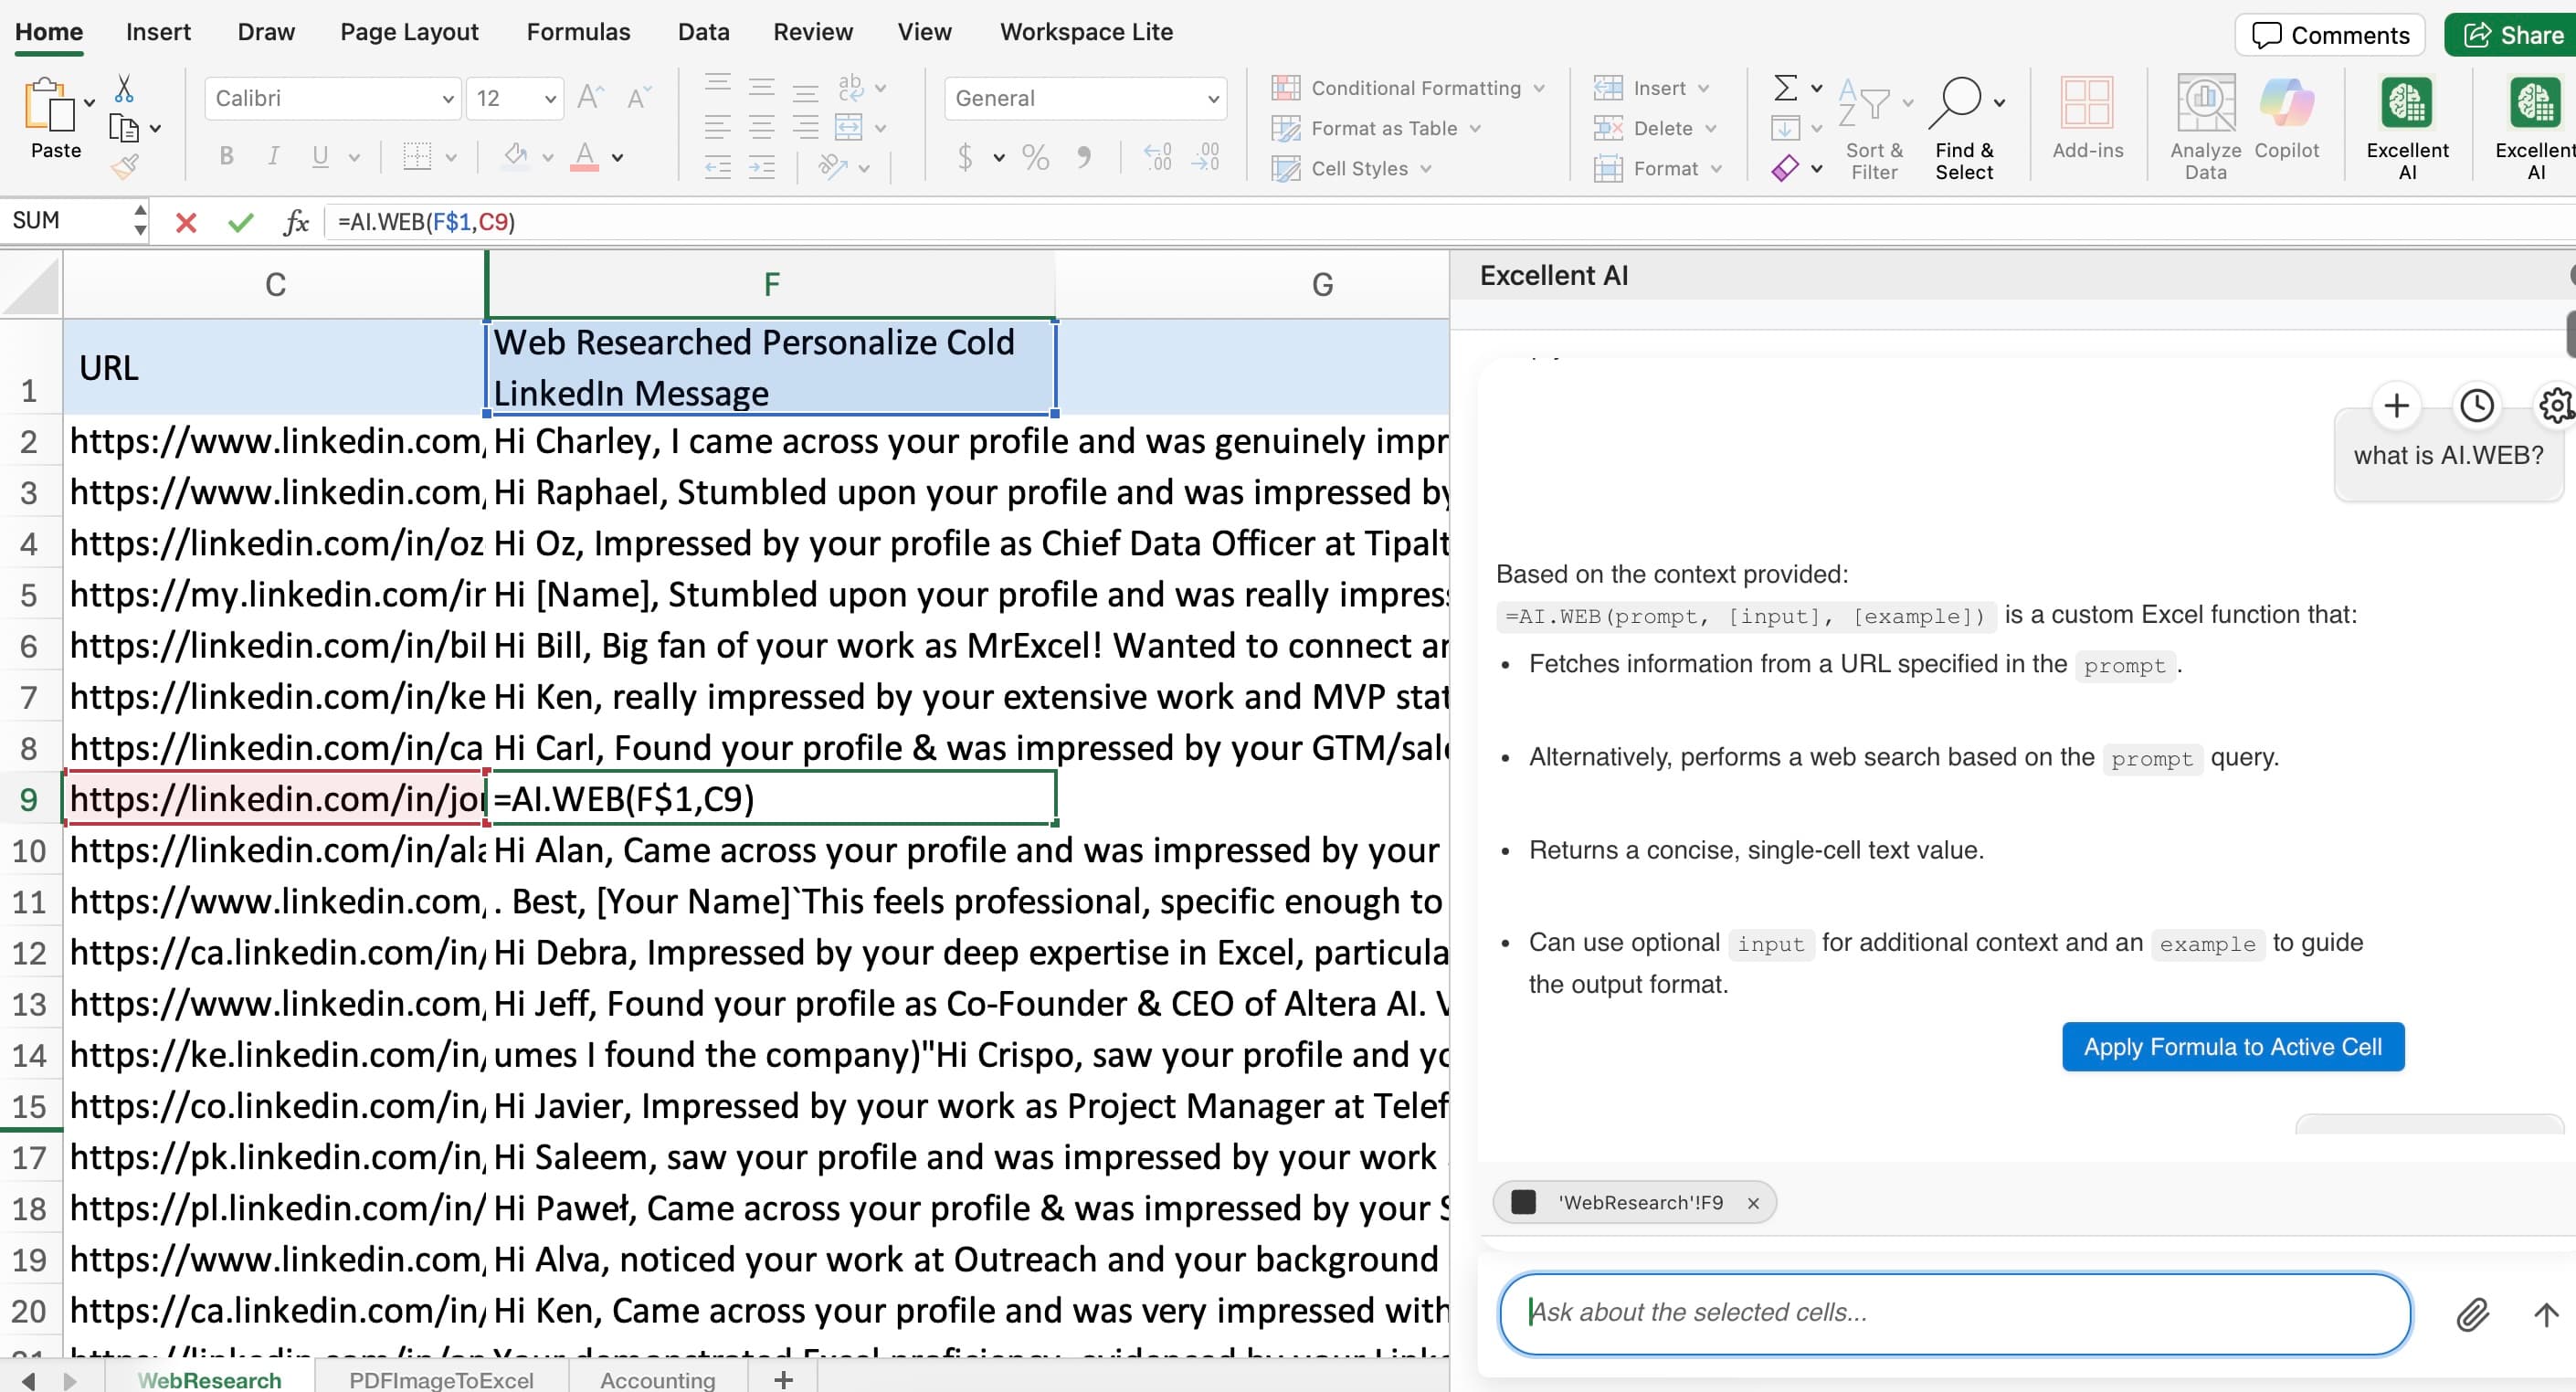Screen dimensions: 2576x1392
Task: Open the font size dropdown
Action: [x=550, y=98]
